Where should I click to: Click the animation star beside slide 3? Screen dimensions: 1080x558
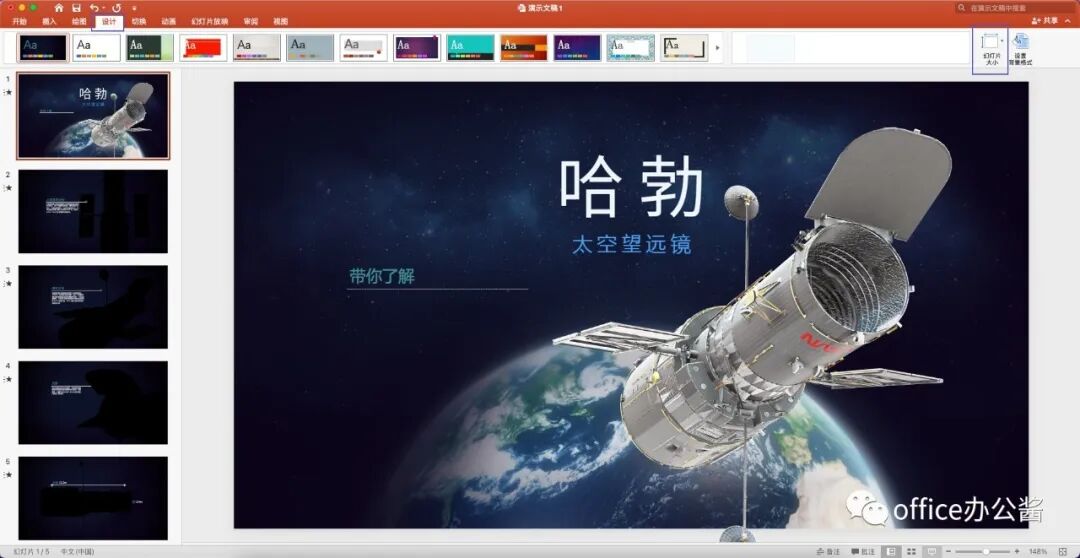pos(8,283)
